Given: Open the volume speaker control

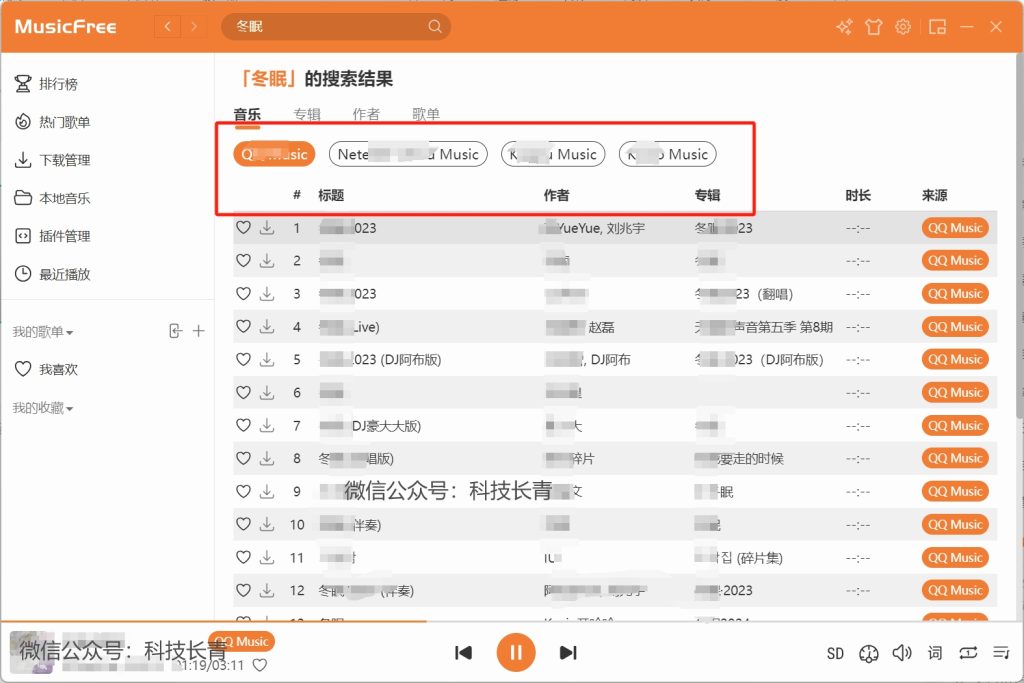Looking at the screenshot, I should (x=902, y=653).
